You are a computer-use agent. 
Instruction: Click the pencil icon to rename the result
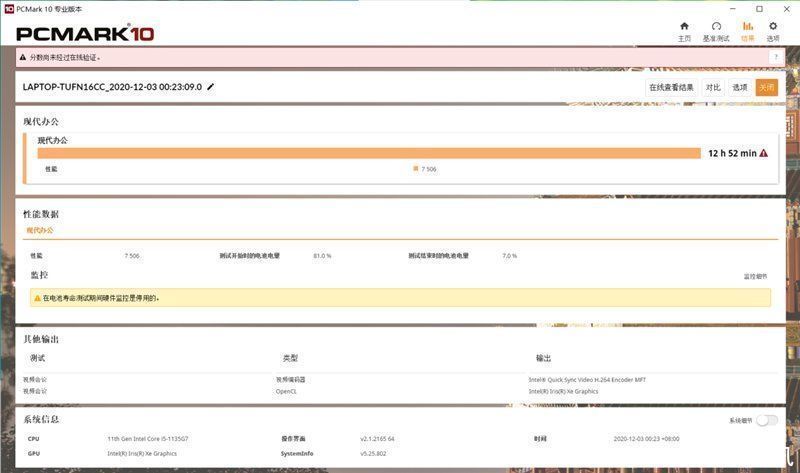pos(210,87)
